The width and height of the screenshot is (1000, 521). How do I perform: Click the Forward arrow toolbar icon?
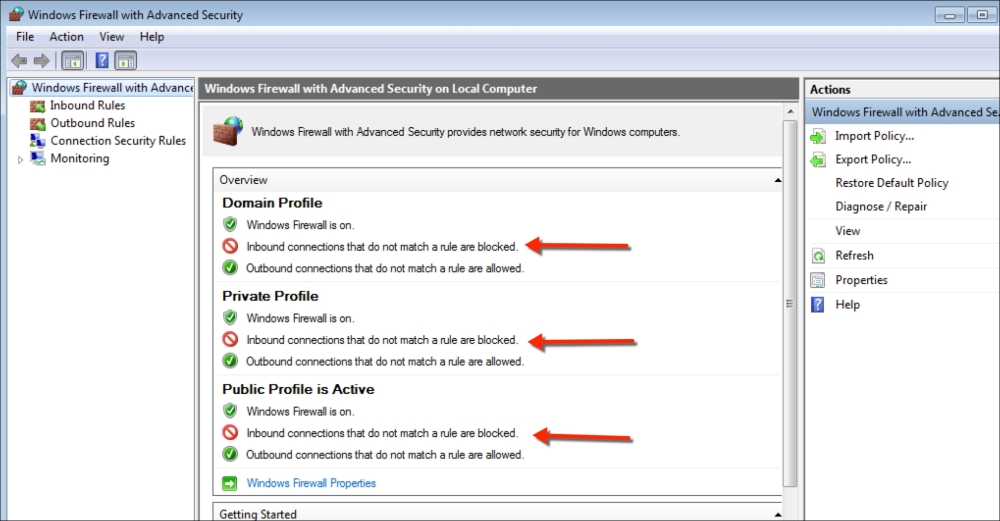pos(41,61)
